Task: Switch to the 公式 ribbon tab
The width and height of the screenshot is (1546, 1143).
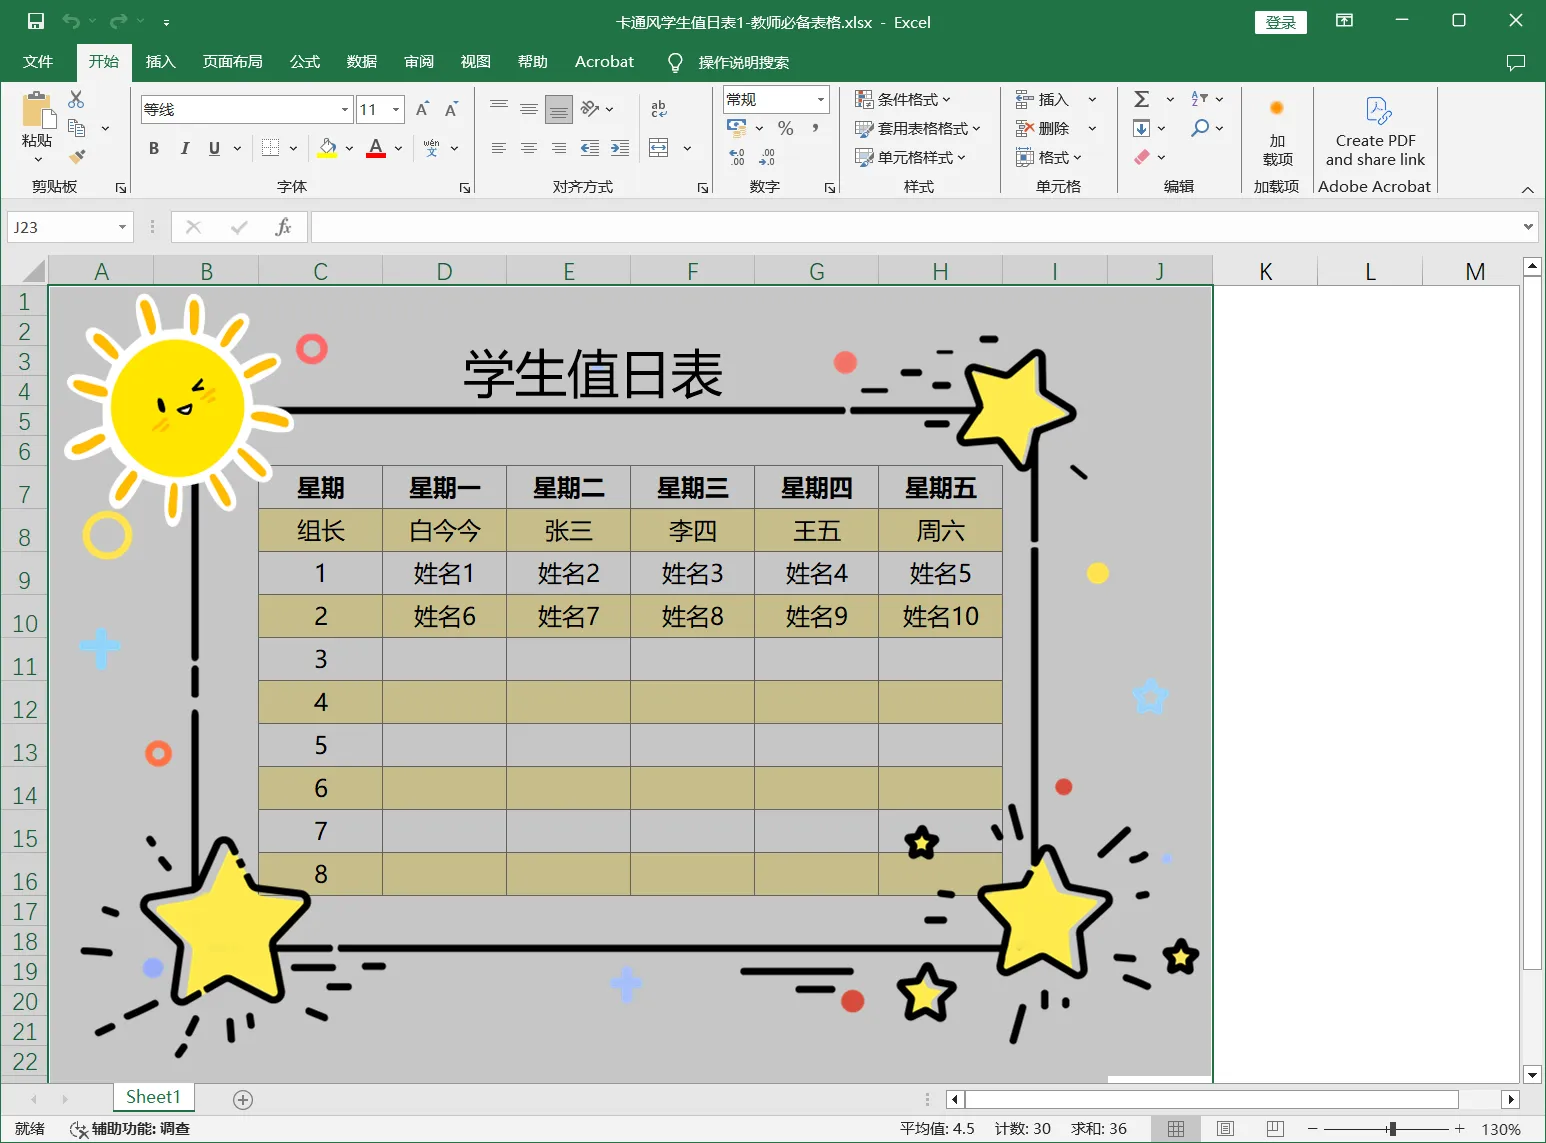Action: click(304, 62)
